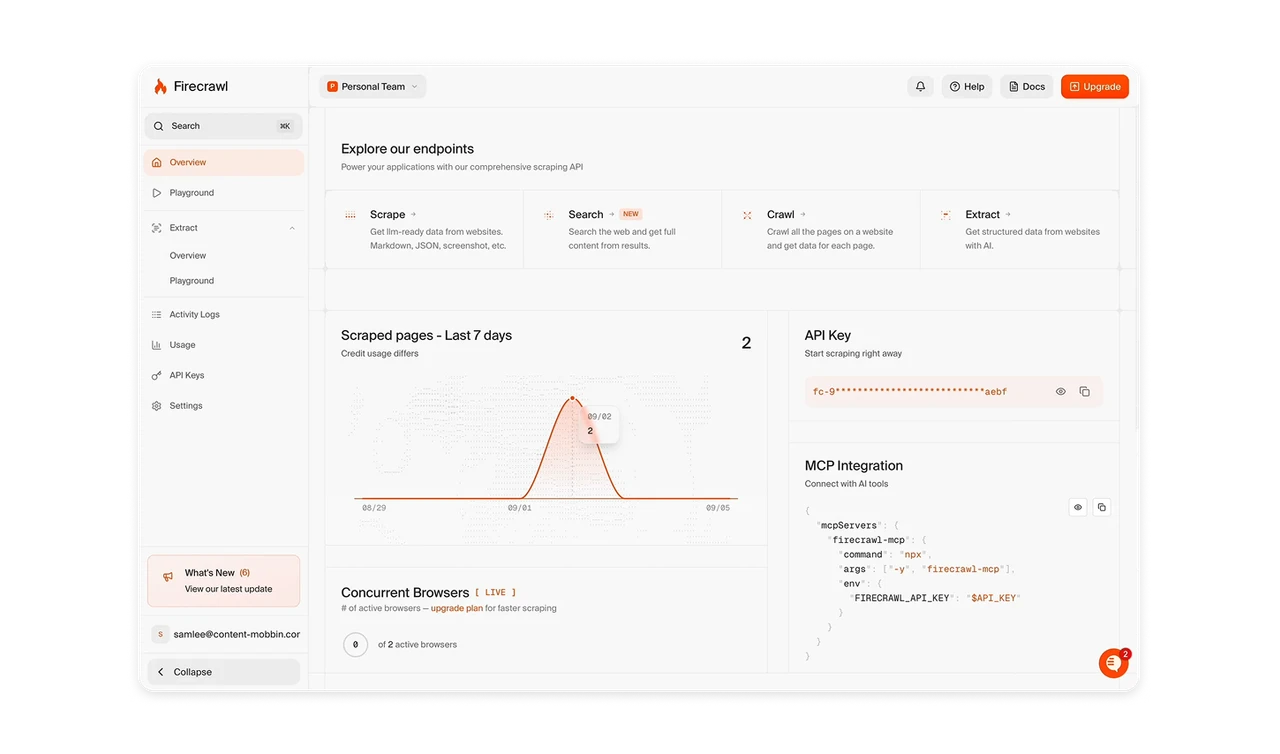Image resolution: width=1280 pixels, height=754 pixels.
Task: Open the Usage page
Action: 224,345
